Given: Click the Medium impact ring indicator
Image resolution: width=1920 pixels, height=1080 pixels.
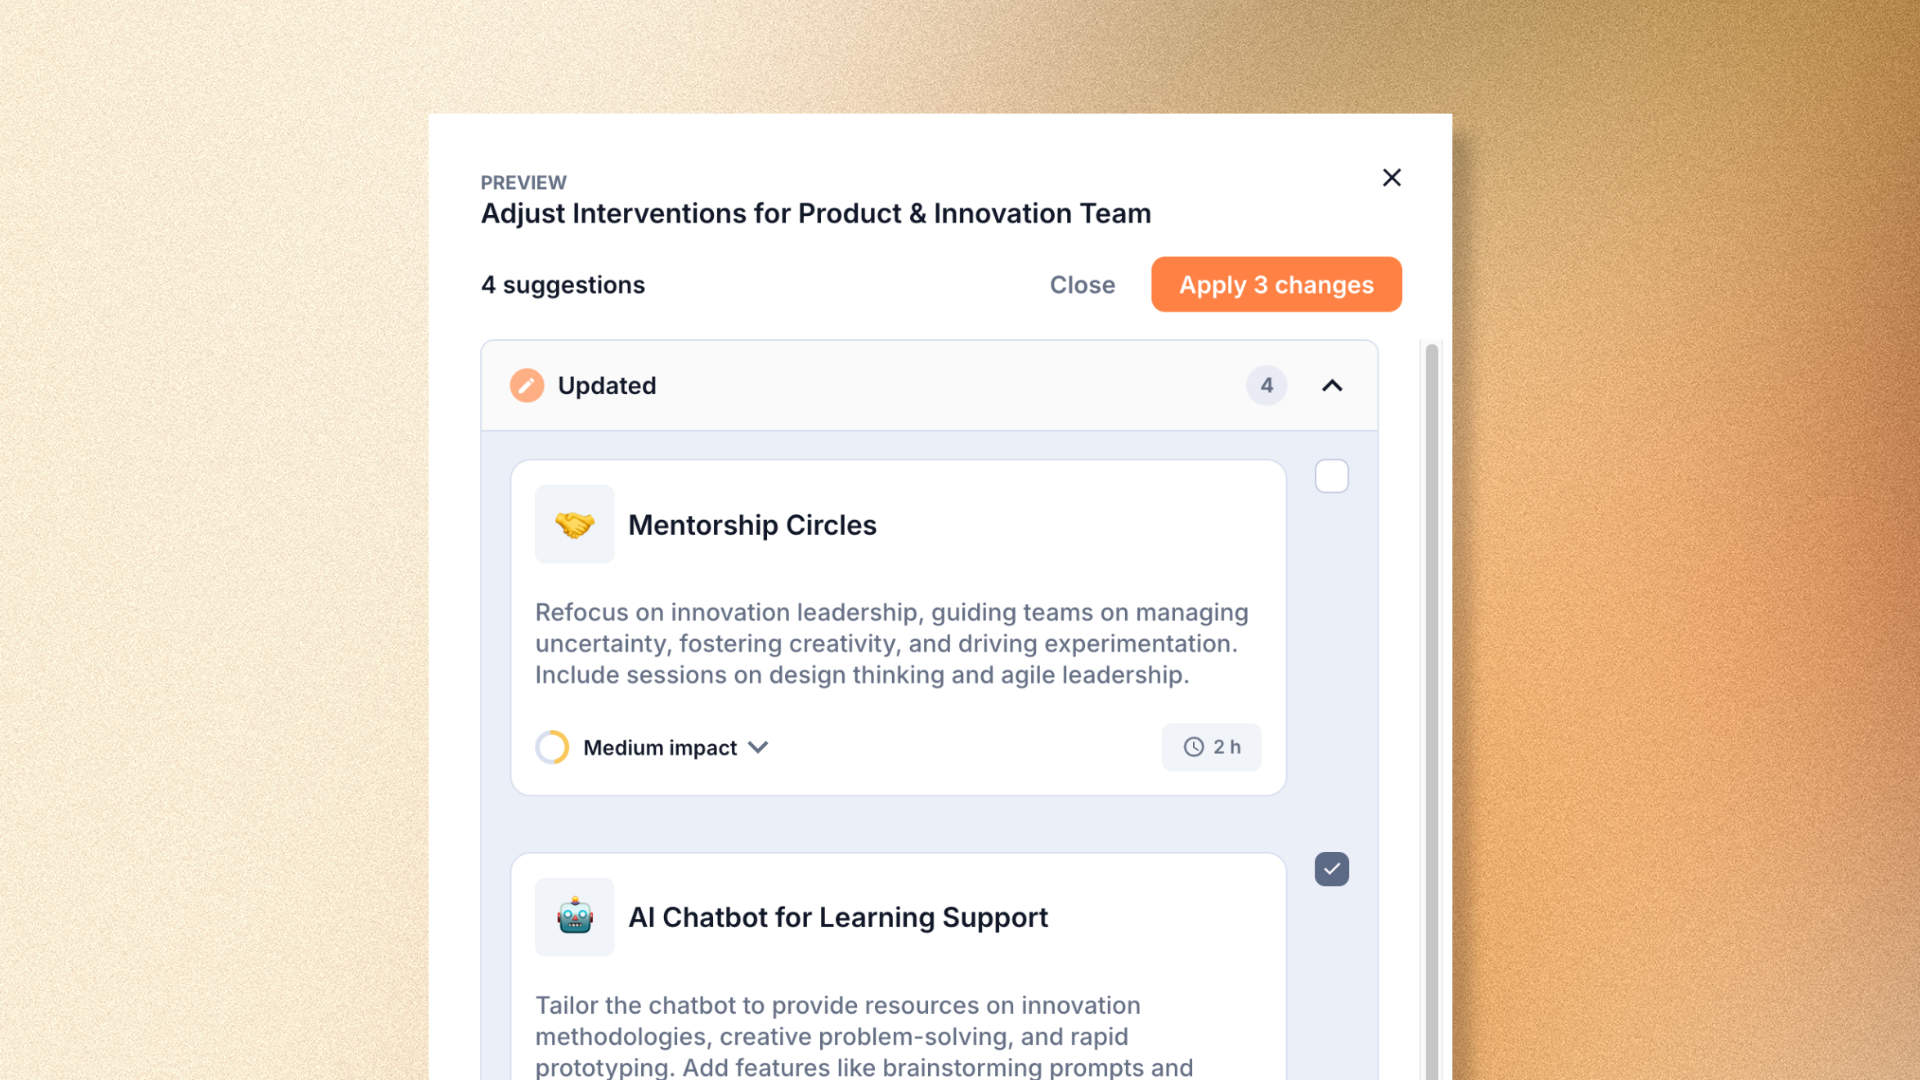Looking at the screenshot, I should [552, 748].
